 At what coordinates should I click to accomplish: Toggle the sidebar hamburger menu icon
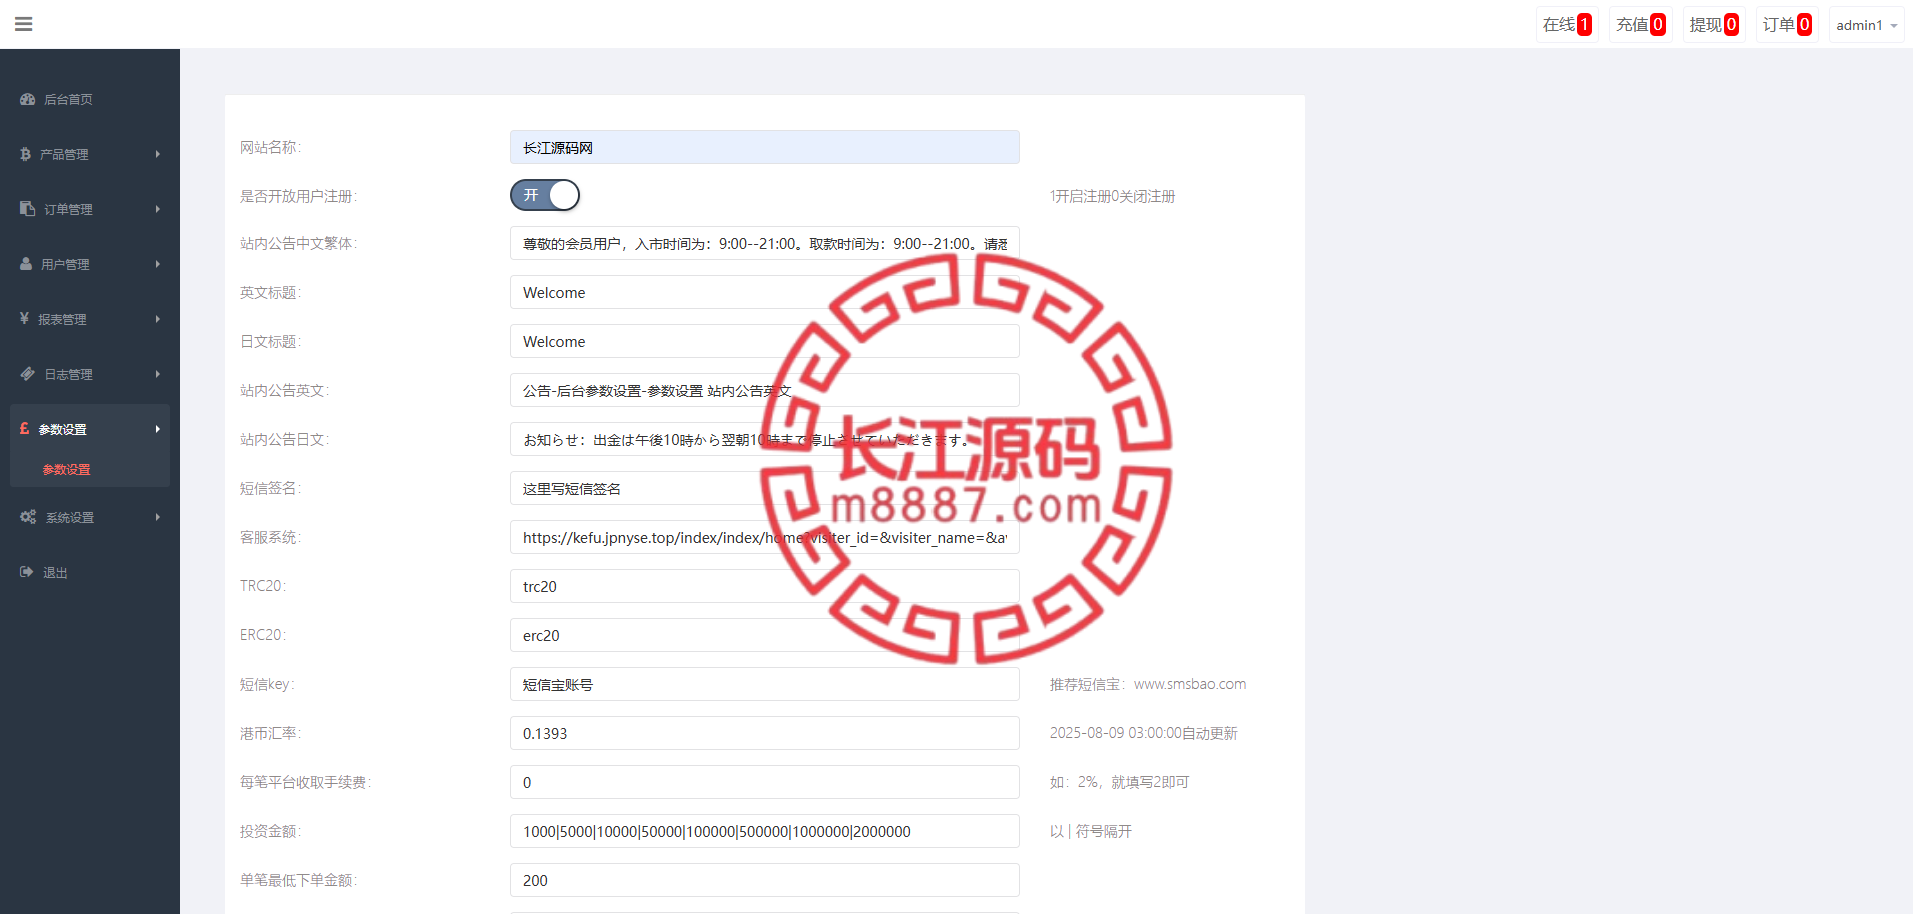pos(24,24)
